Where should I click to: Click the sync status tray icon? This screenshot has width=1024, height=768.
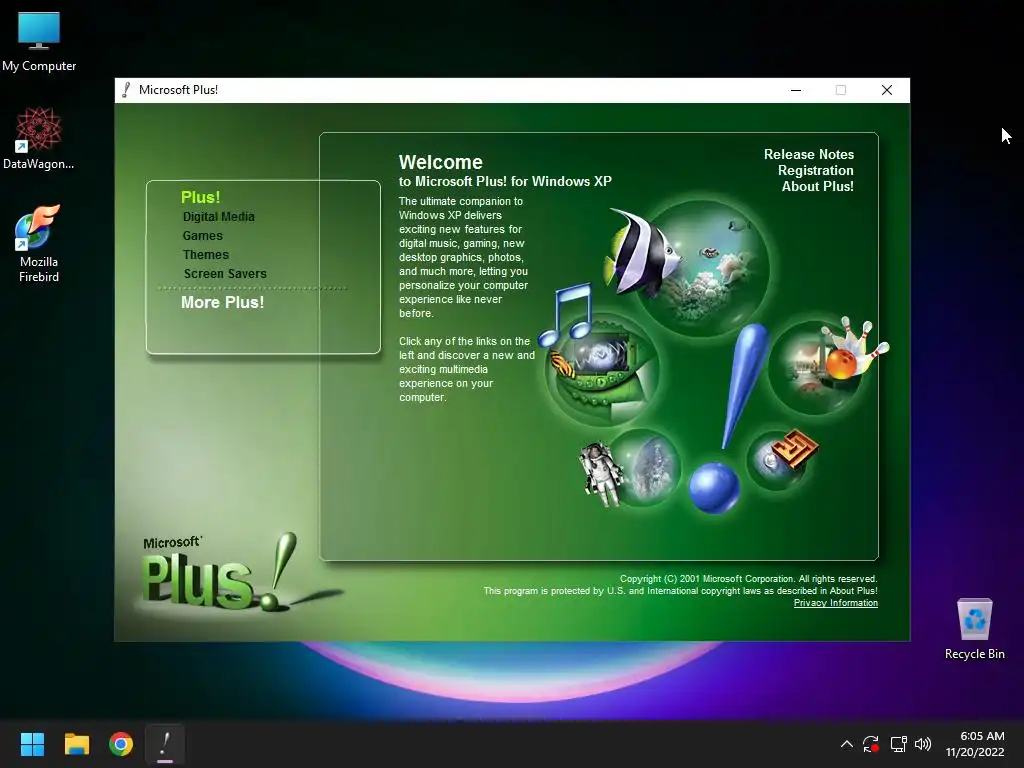click(871, 744)
